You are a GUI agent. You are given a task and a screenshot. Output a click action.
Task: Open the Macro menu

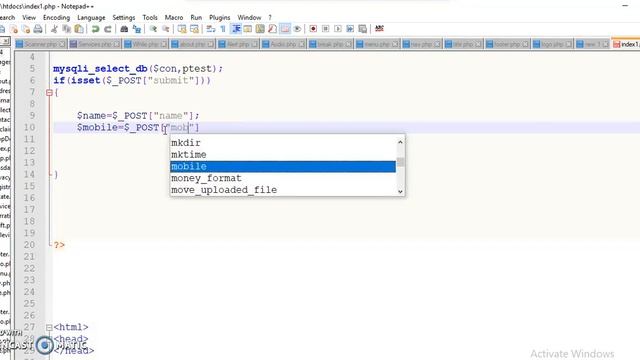click(x=173, y=18)
